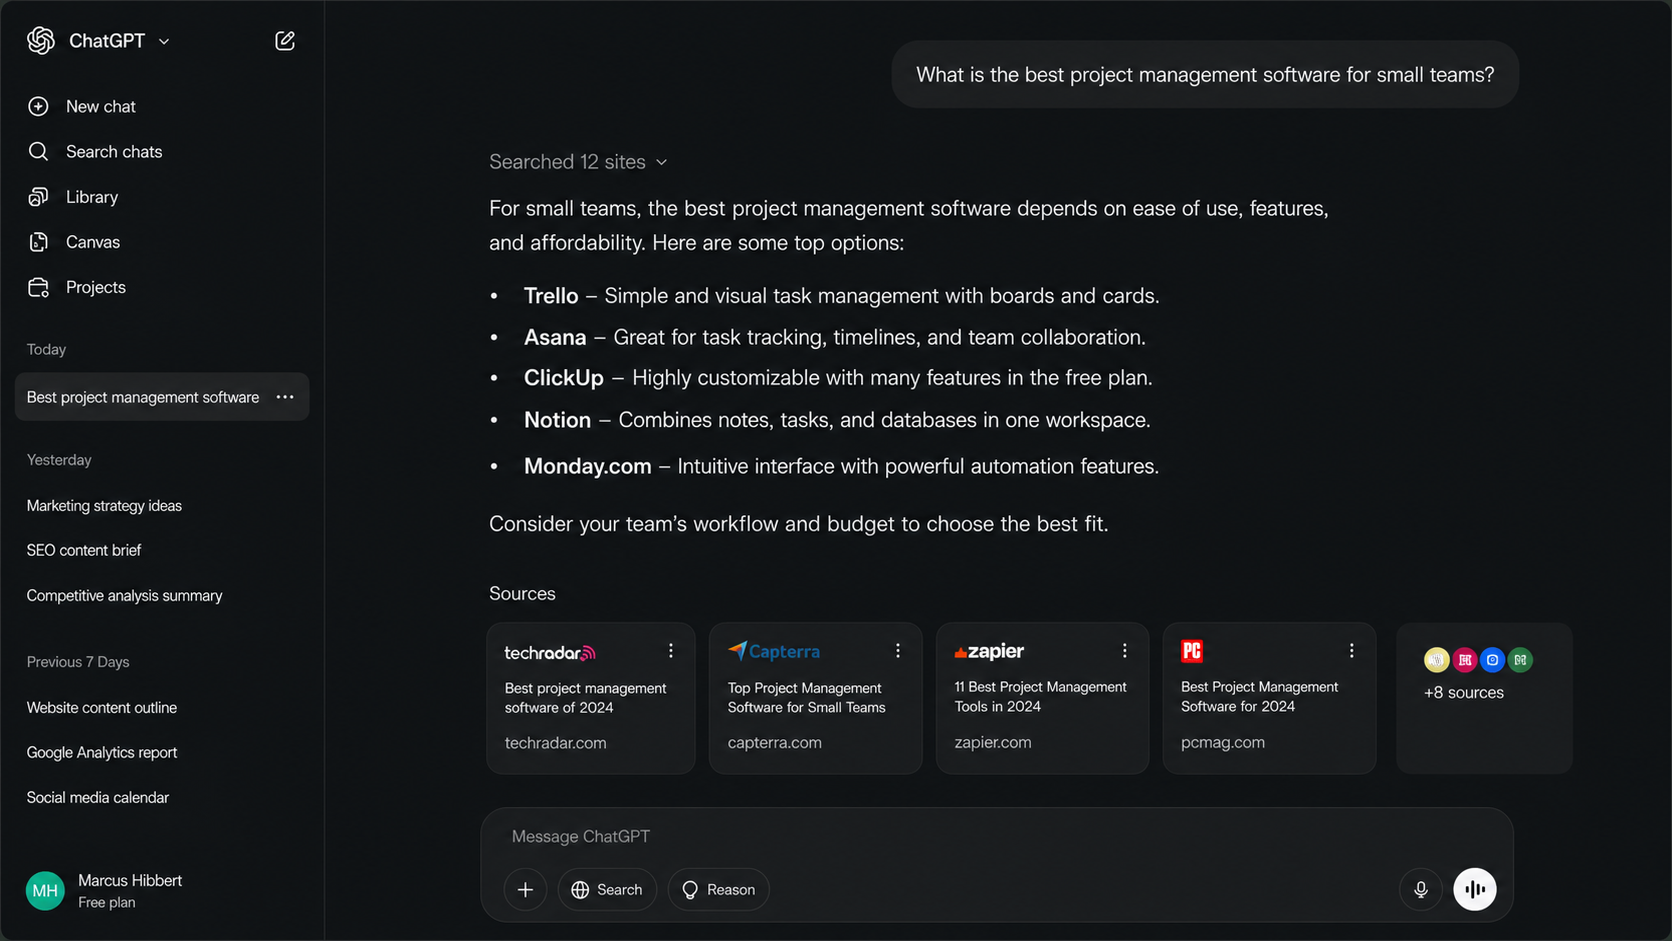Image resolution: width=1672 pixels, height=941 pixels.
Task: Open options menu on Capterra source card
Action: tap(898, 651)
